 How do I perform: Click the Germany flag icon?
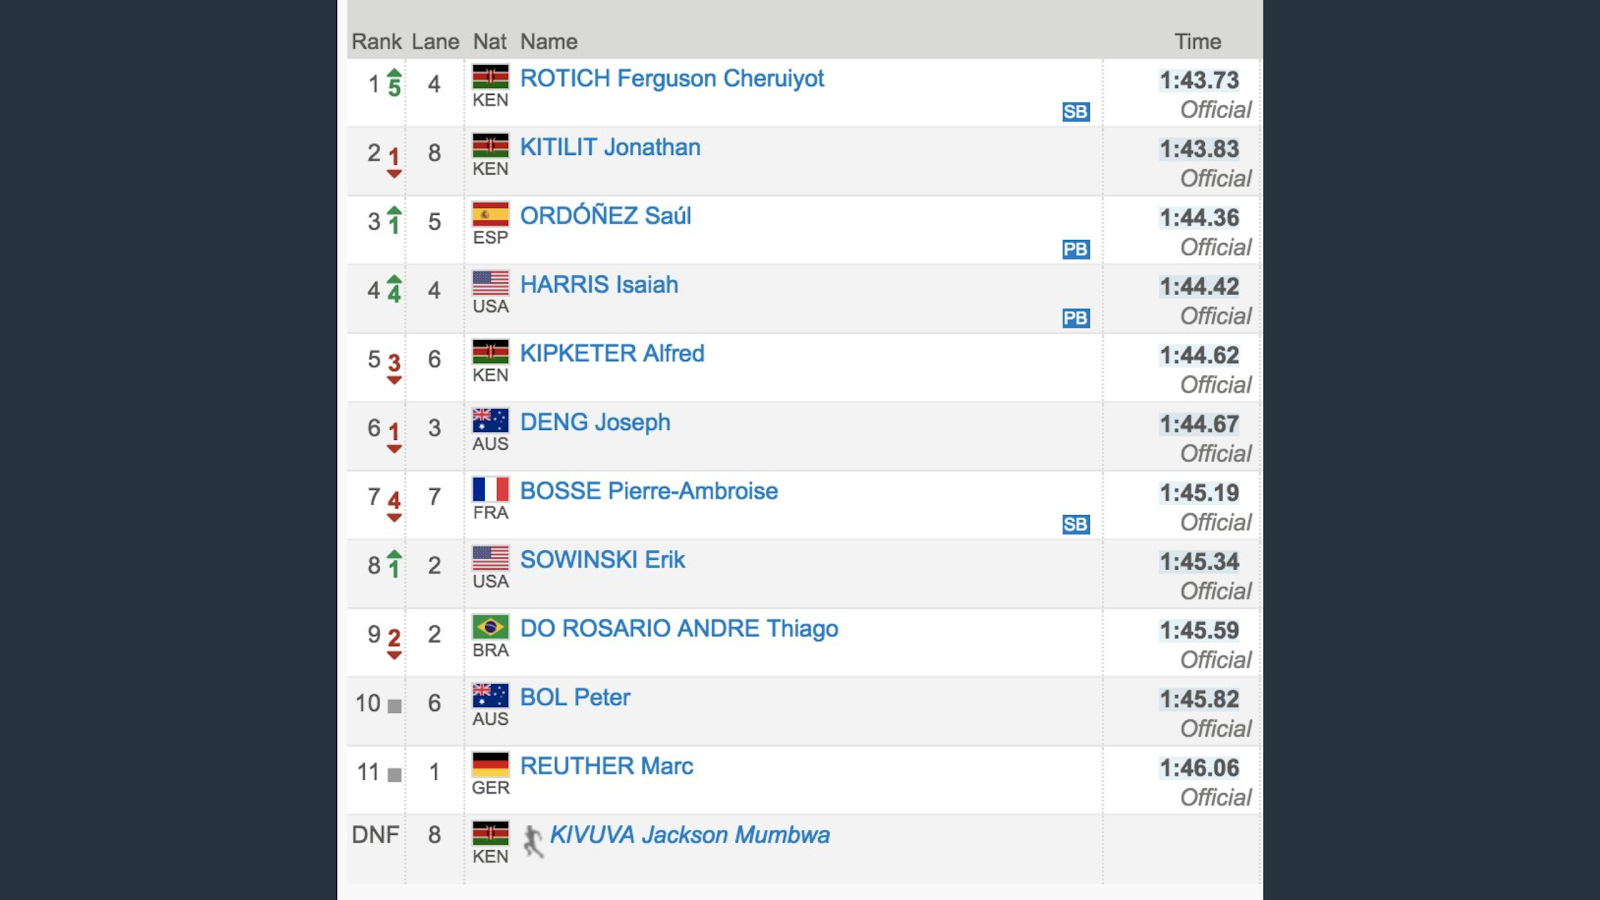pos(491,764)
